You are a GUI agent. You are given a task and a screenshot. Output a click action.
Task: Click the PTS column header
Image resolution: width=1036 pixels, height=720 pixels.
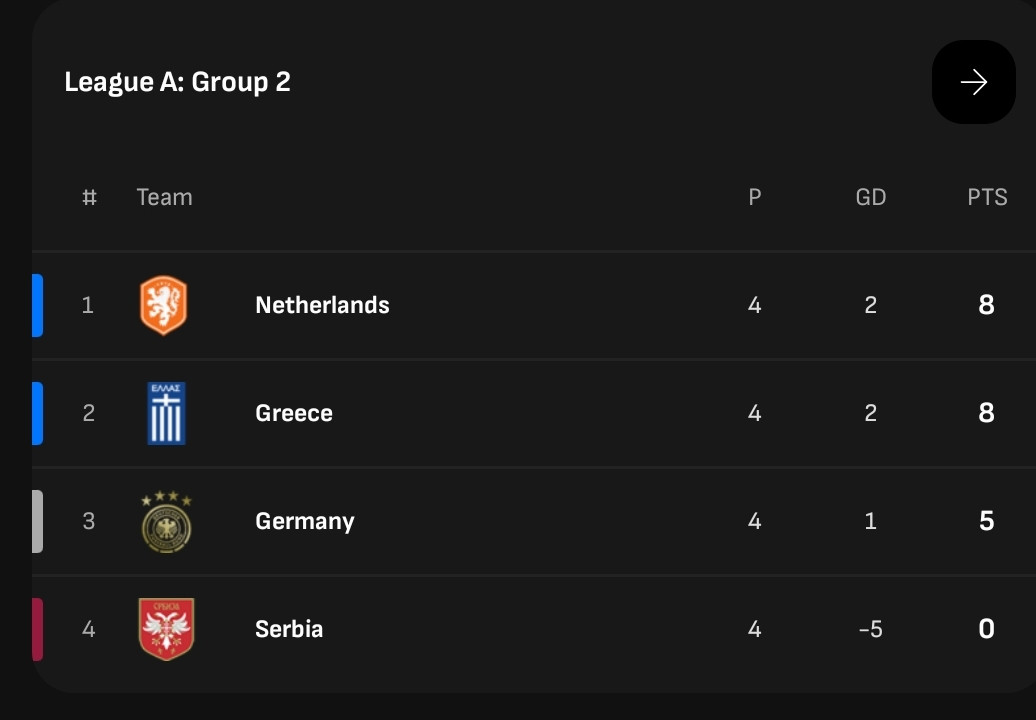point(987,197)
